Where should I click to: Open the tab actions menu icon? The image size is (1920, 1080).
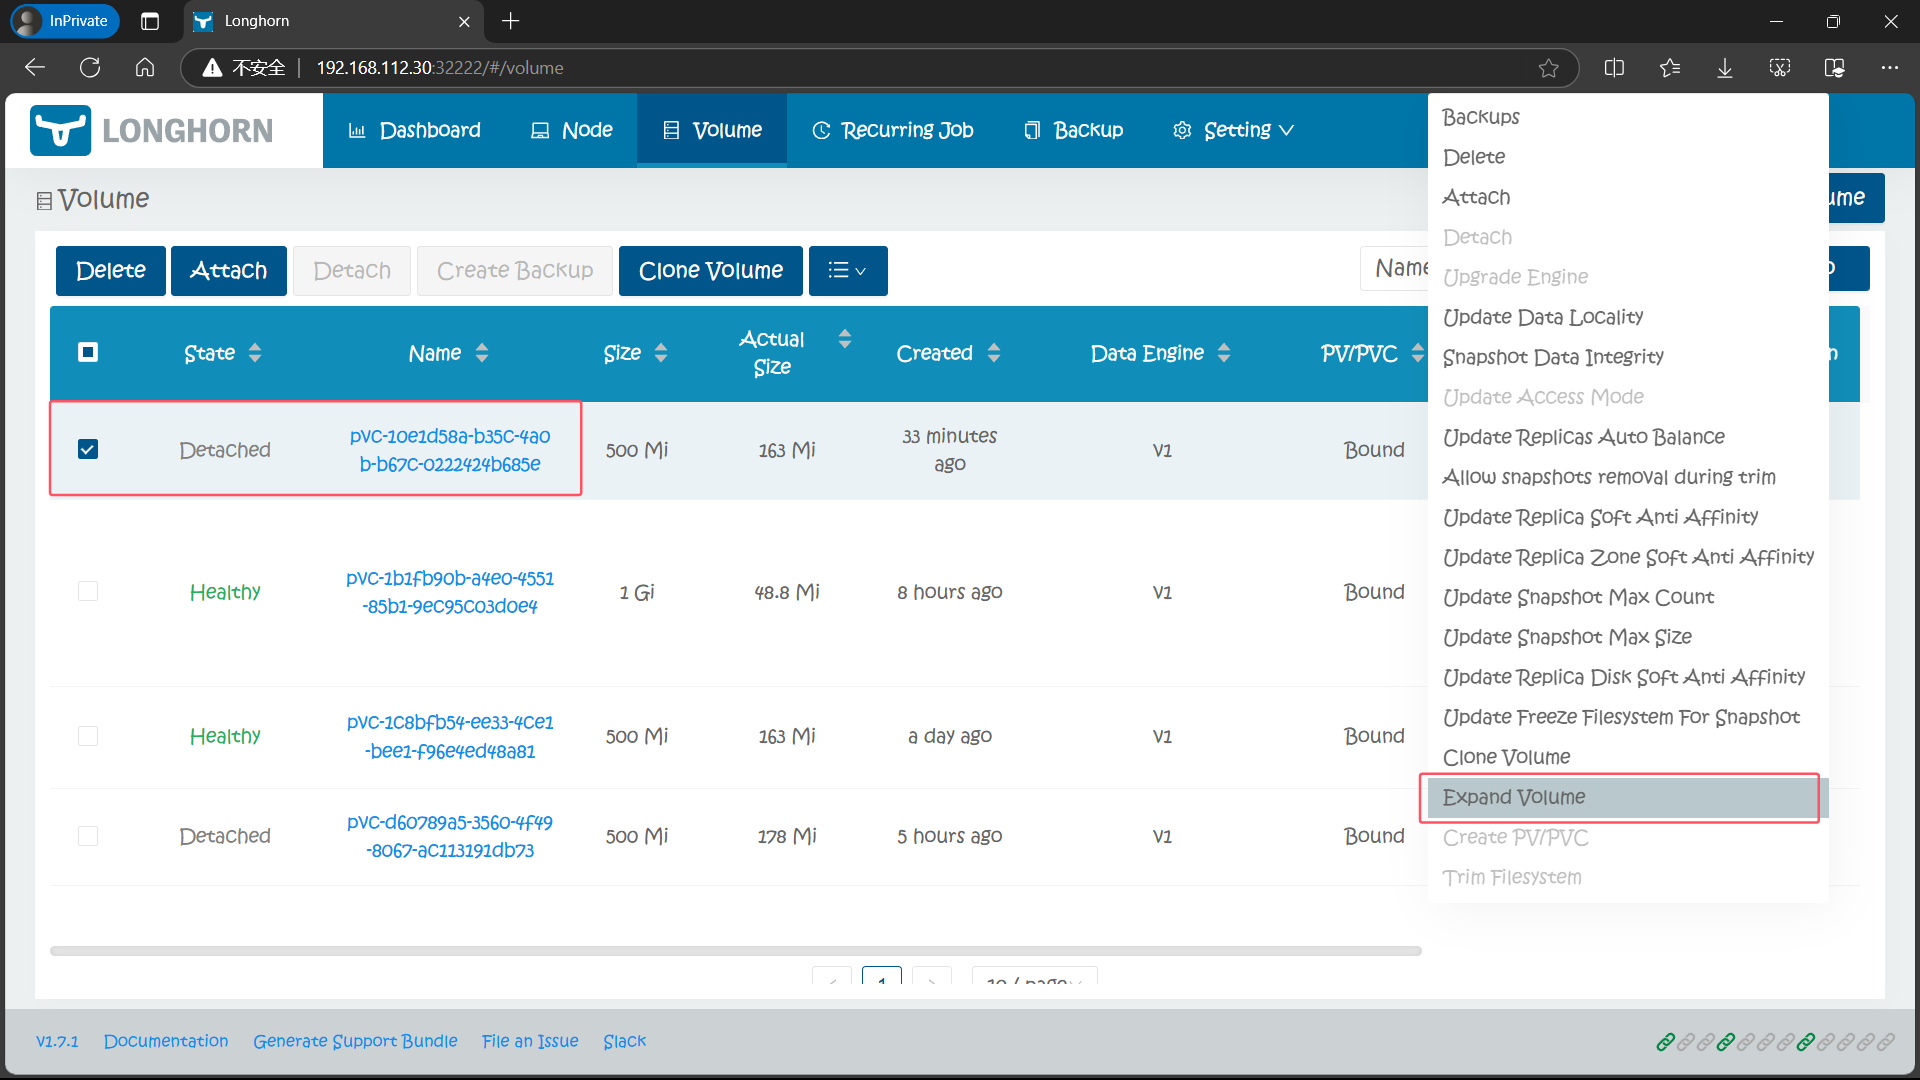point(150,21)
